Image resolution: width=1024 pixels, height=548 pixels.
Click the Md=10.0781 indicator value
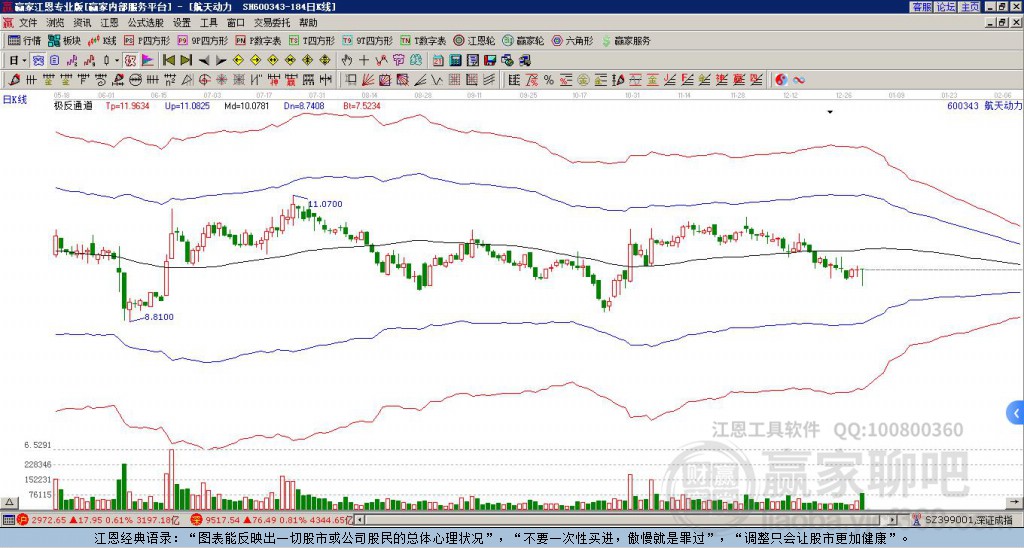click(247, 106)
